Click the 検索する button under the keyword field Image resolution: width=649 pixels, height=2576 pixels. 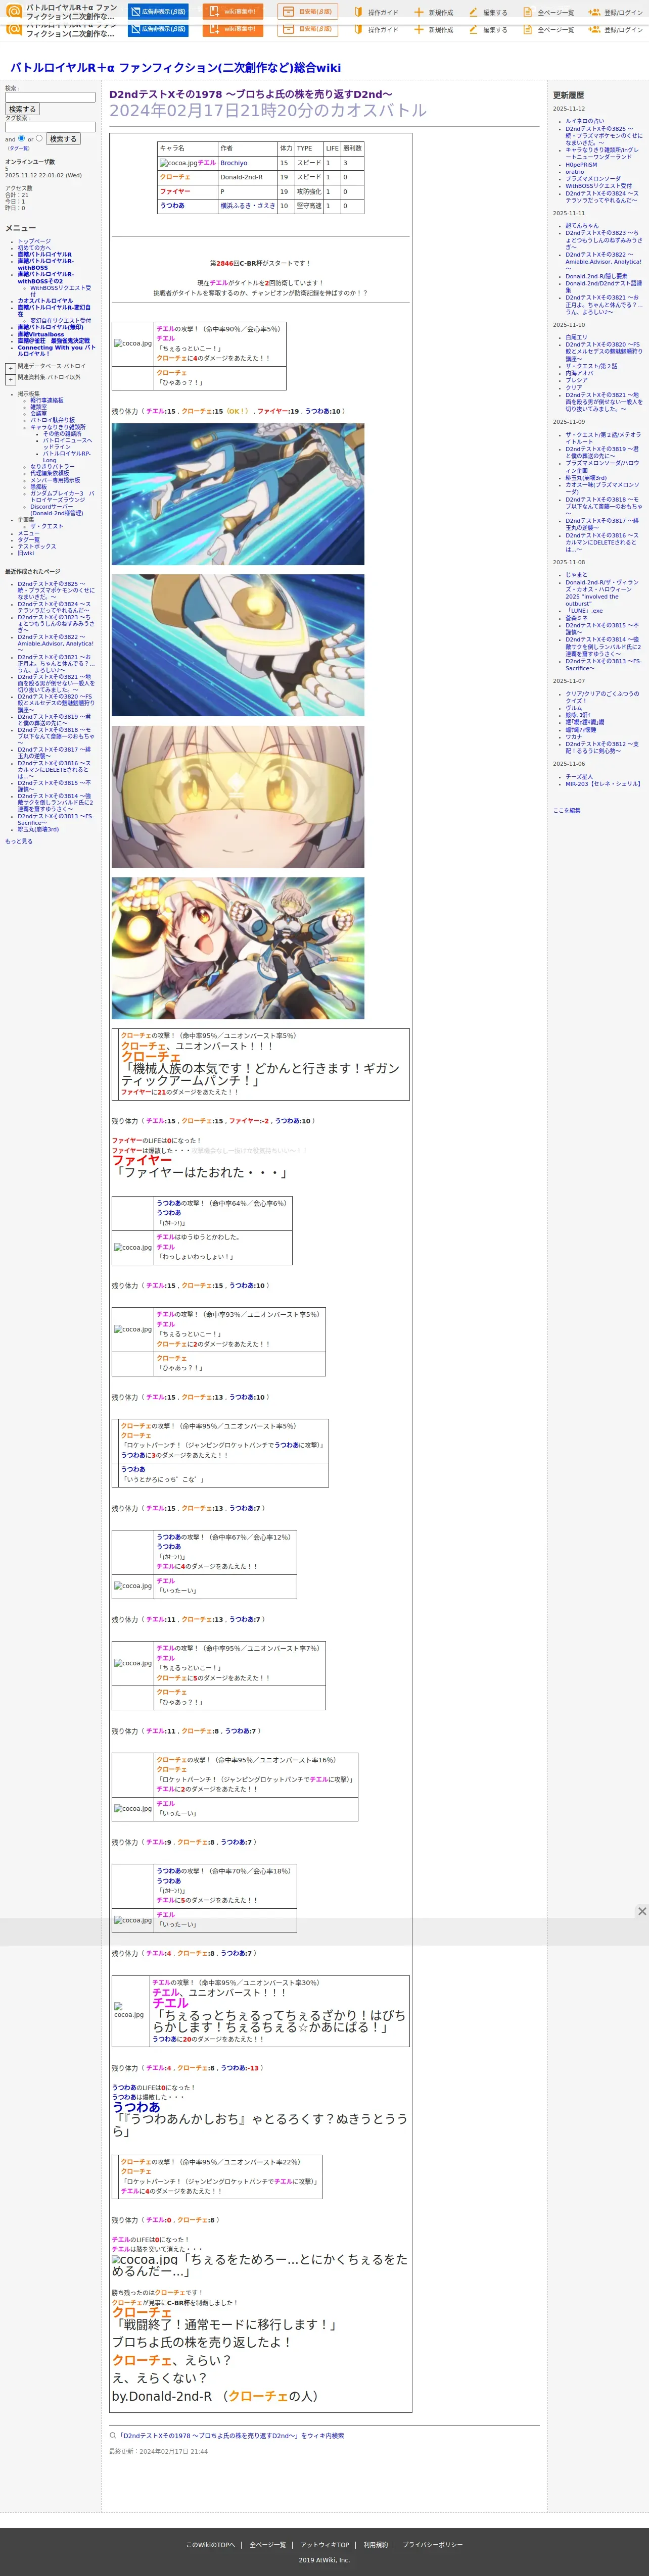point(22,109)
